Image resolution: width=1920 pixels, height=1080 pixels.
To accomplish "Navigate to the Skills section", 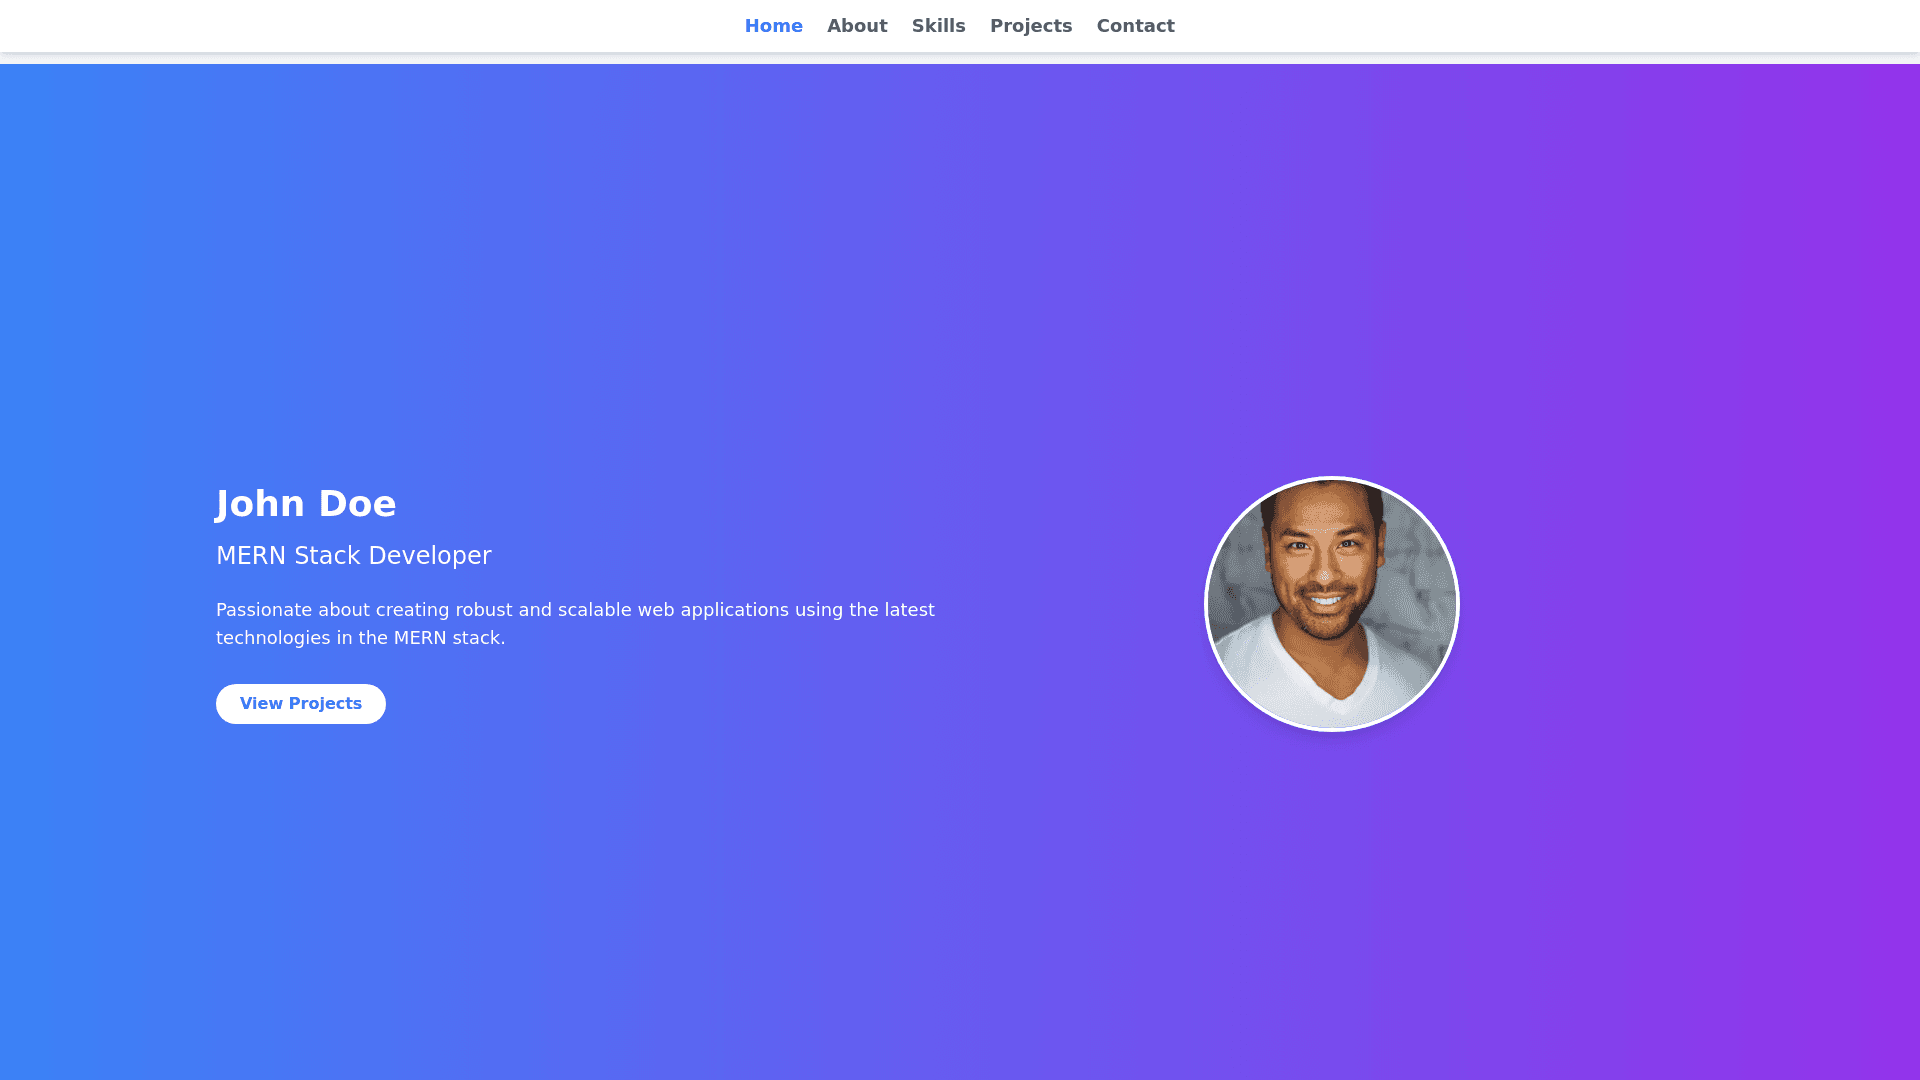I will tap(938, 26).
